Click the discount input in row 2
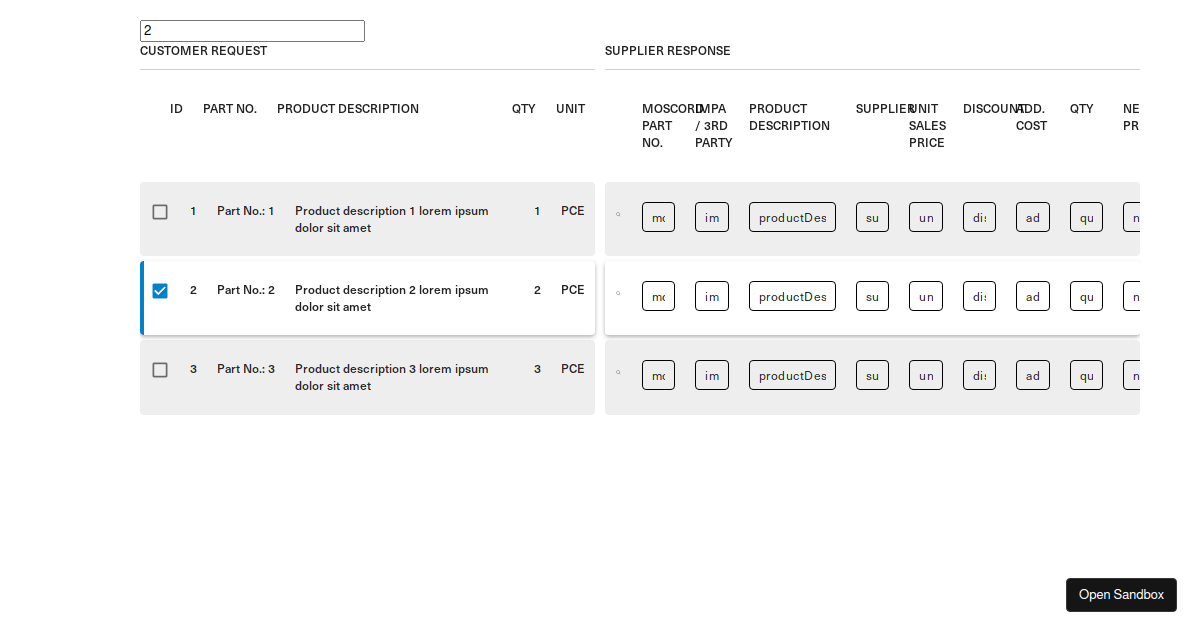Viewport: 1200px width, 630px height. click(x=979, y=296)
